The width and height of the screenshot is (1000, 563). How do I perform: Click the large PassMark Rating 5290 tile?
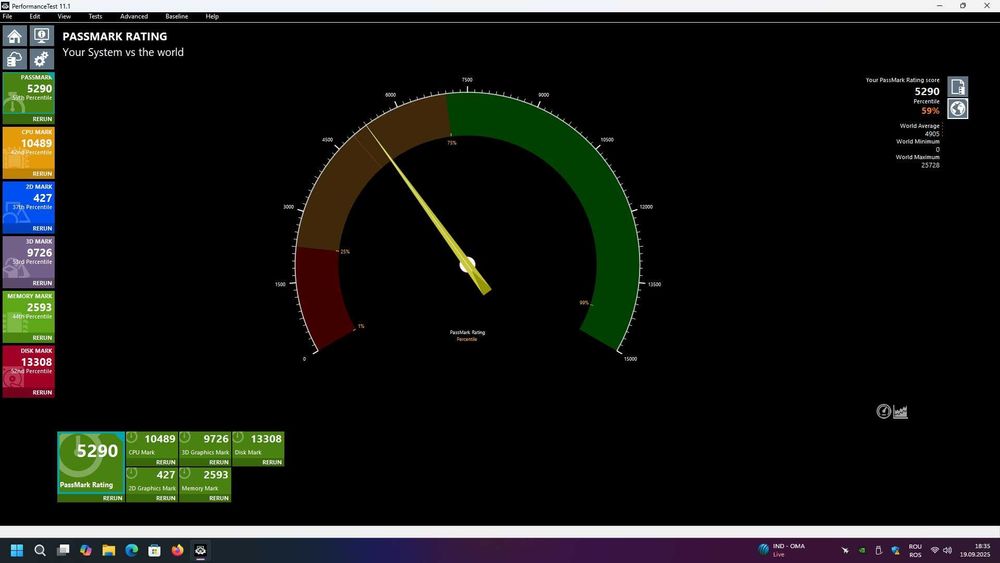click(x=91, y=462)
